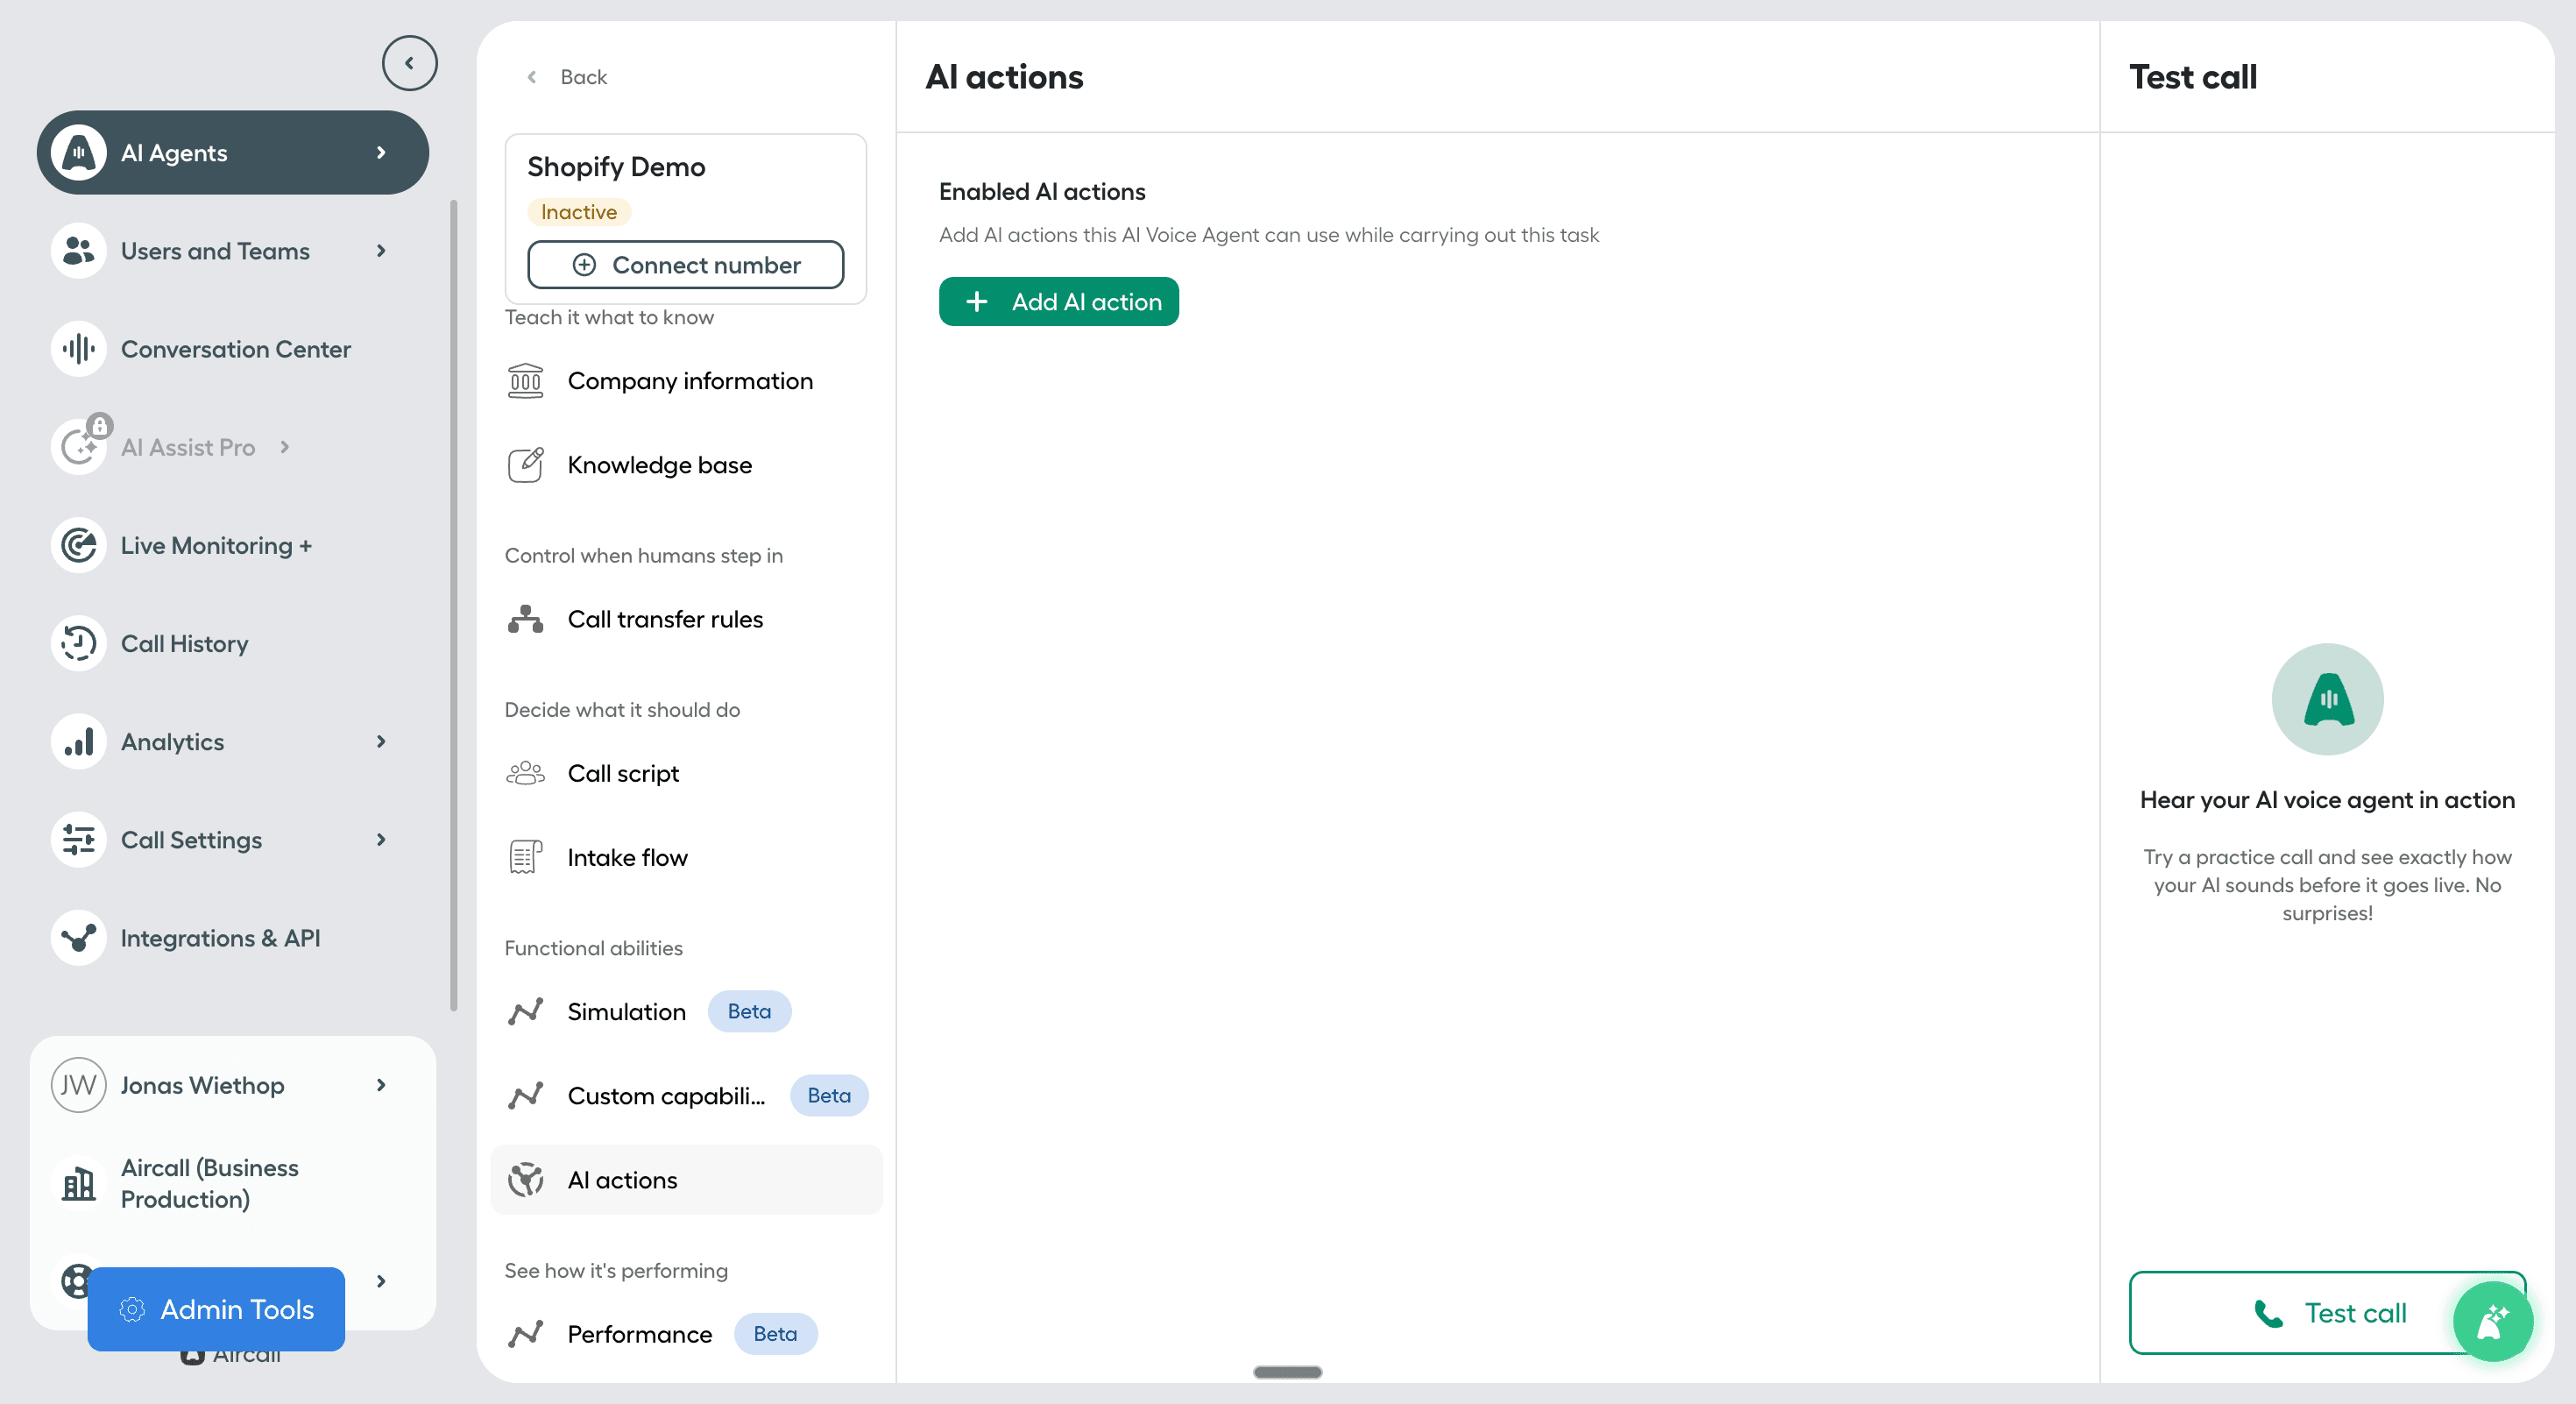Open Live Monitoring radar icon

pos(78,545)
